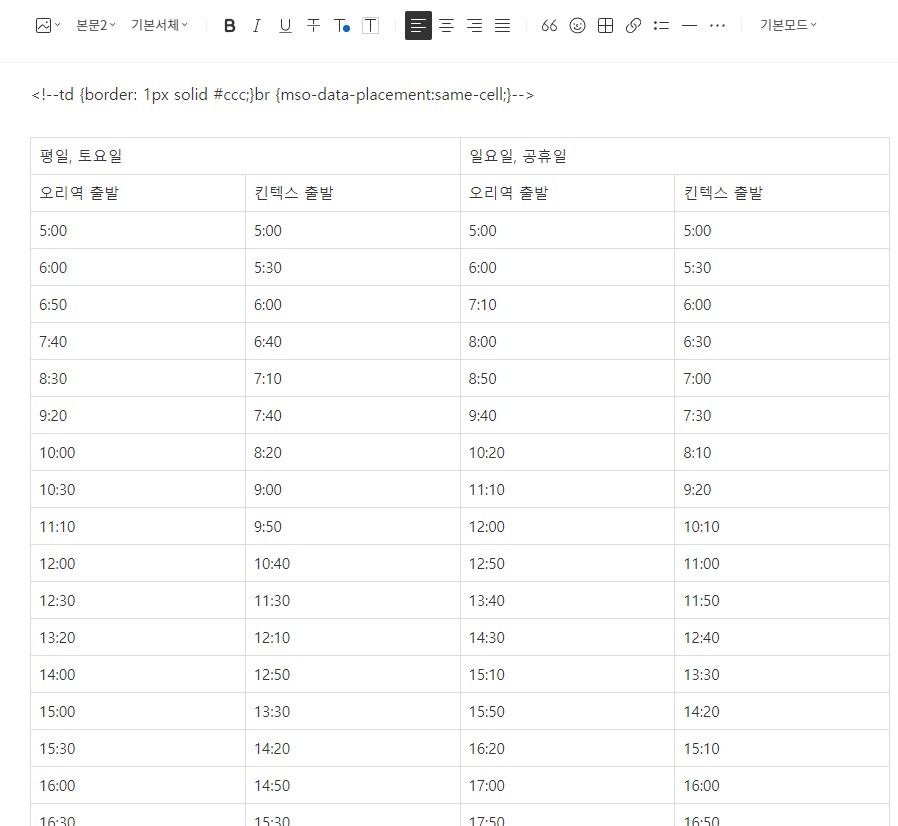Insert a hyperlink
This screenshot has height=826, width=898.
(x=633, y=26)
